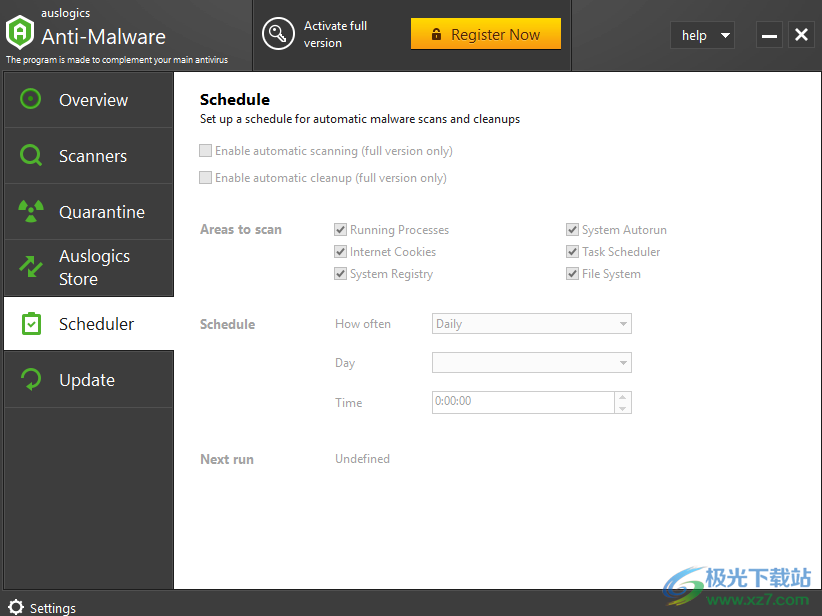
Task: Go to the Quarantine section label
Action: coord(102,212)
